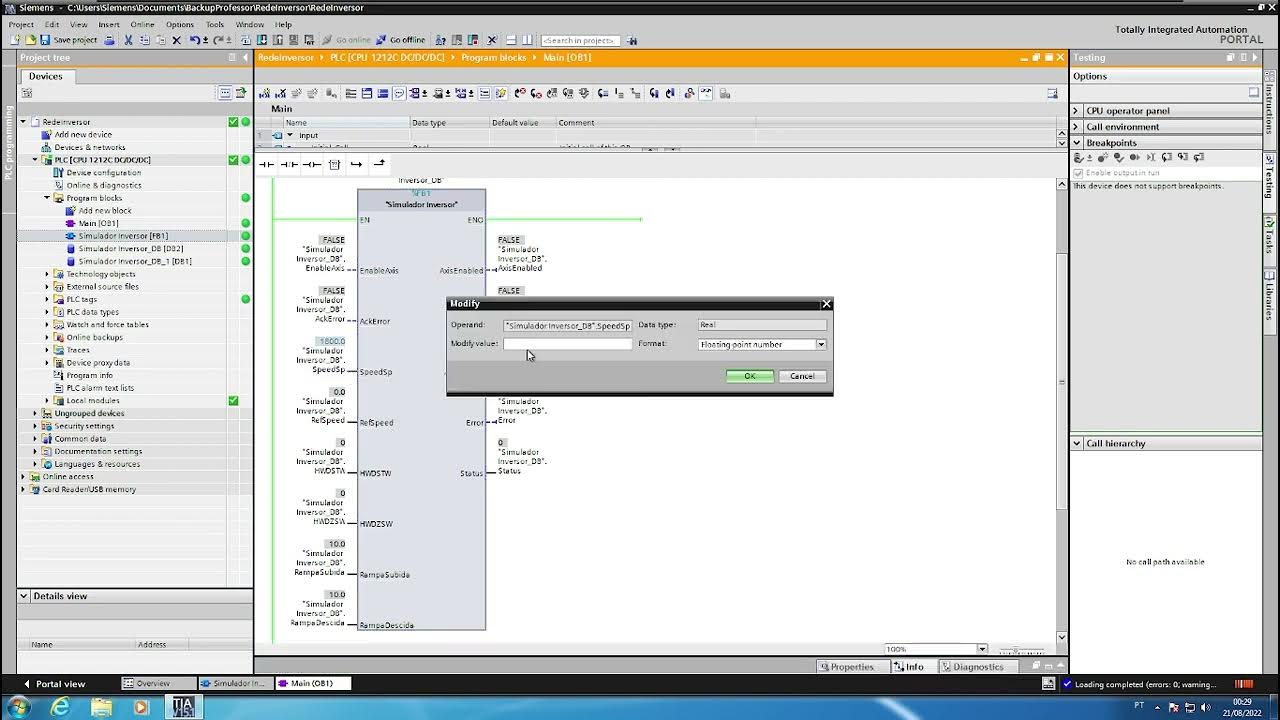Click the New project icon

[15, 40]
